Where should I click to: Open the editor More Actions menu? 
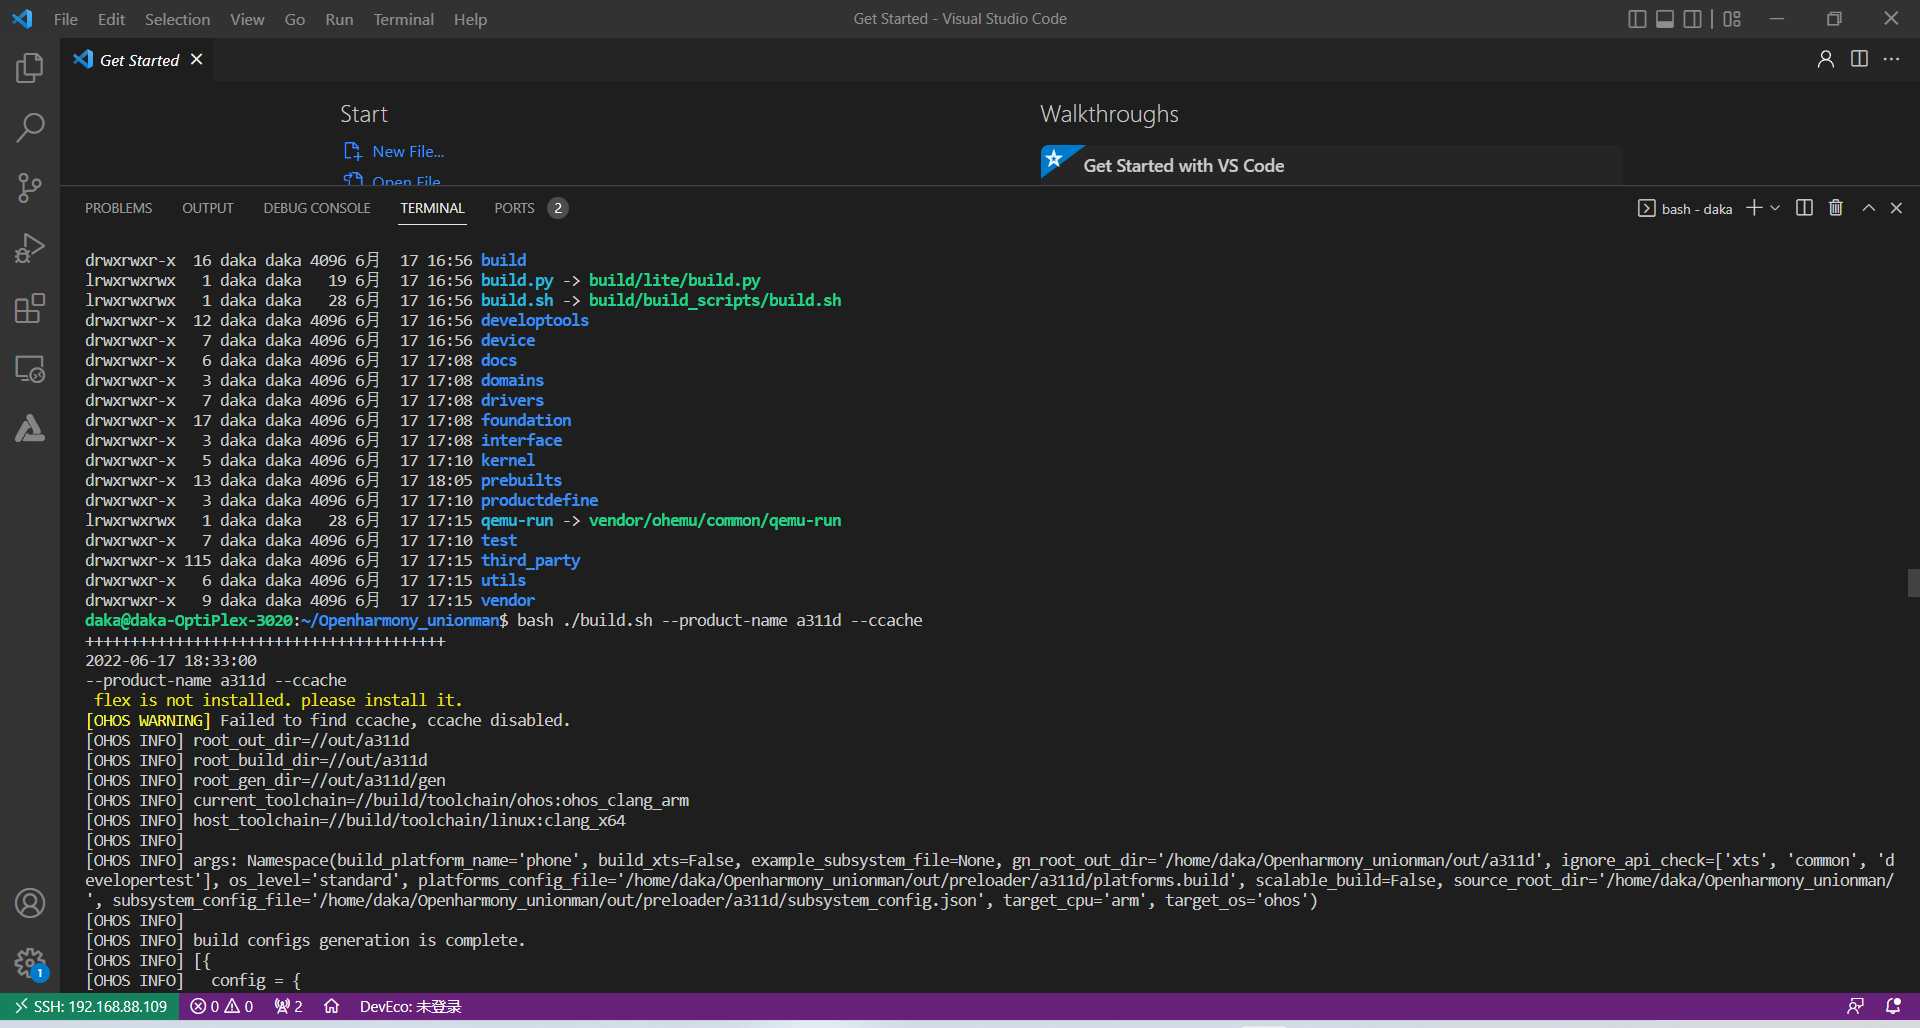tap(1891, 59)
